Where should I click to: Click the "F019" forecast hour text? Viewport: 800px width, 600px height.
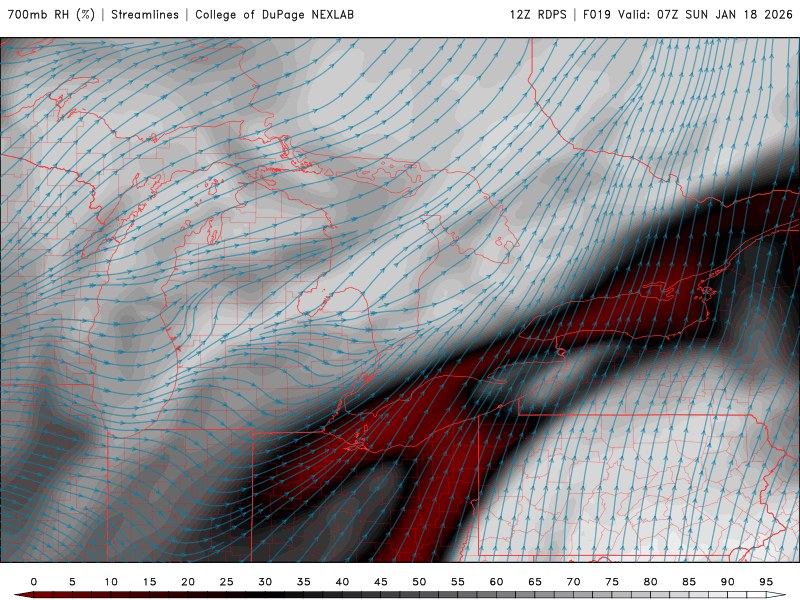[597, 15]
